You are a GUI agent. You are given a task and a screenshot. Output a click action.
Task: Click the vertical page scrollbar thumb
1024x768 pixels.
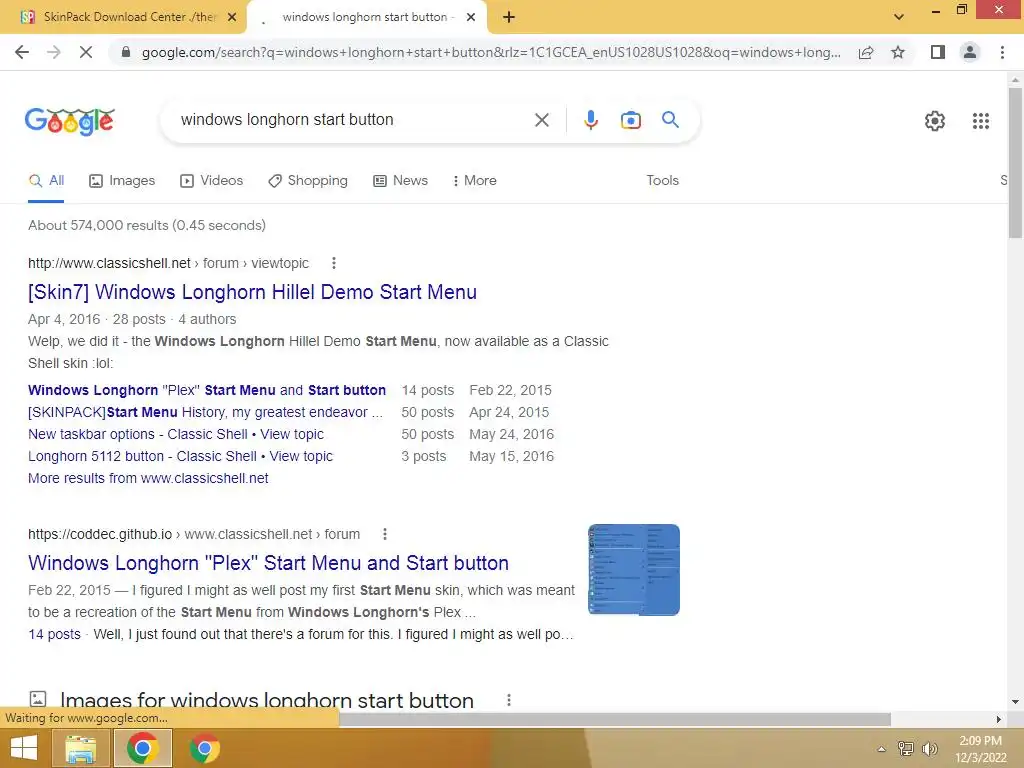pos(1015,163)
